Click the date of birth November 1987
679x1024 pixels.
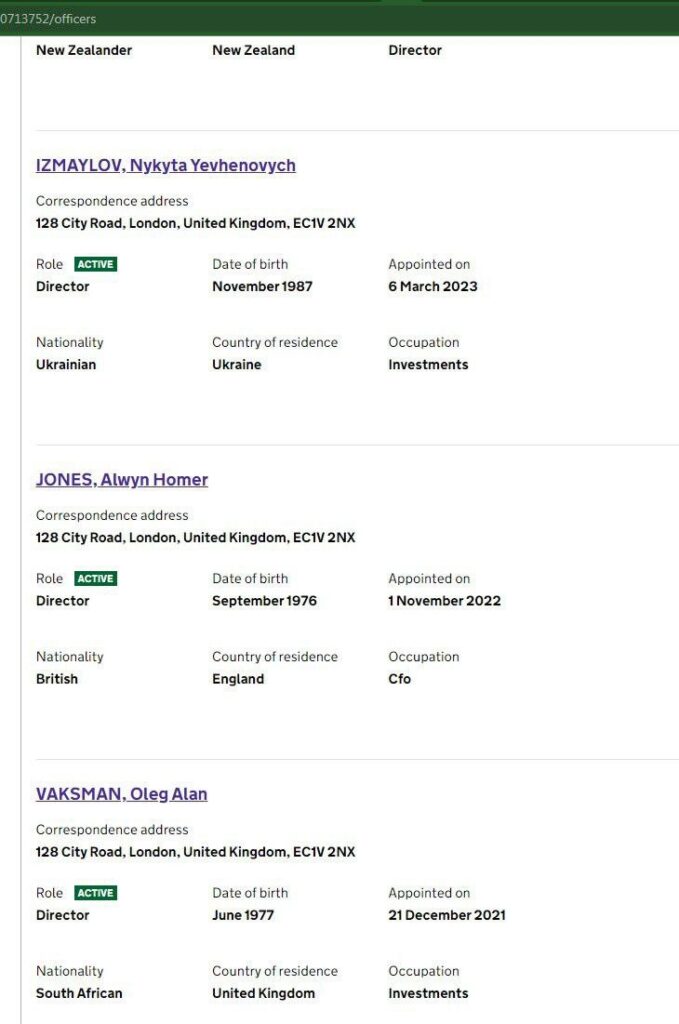coord(262,286)
